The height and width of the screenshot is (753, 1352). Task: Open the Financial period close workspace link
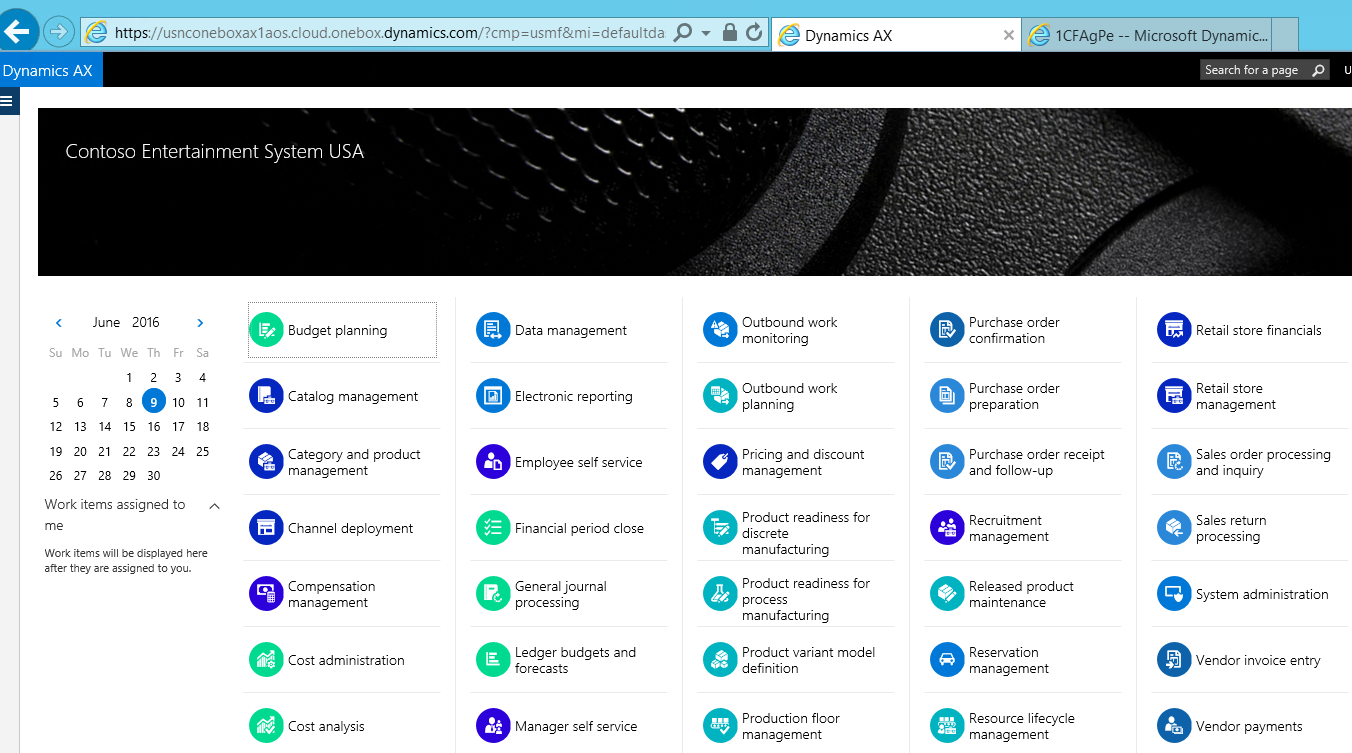coord(579,528)
